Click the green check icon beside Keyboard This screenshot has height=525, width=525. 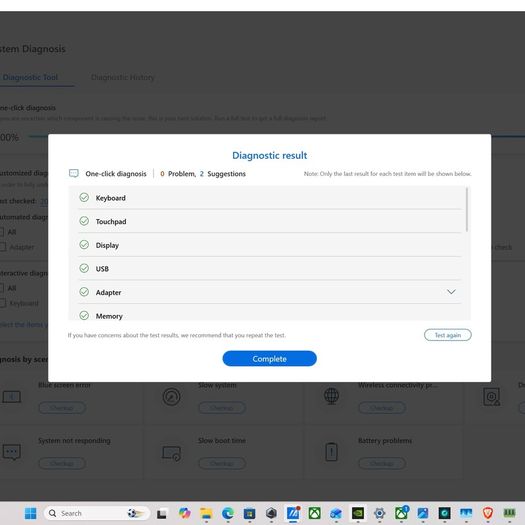(84, 198)
